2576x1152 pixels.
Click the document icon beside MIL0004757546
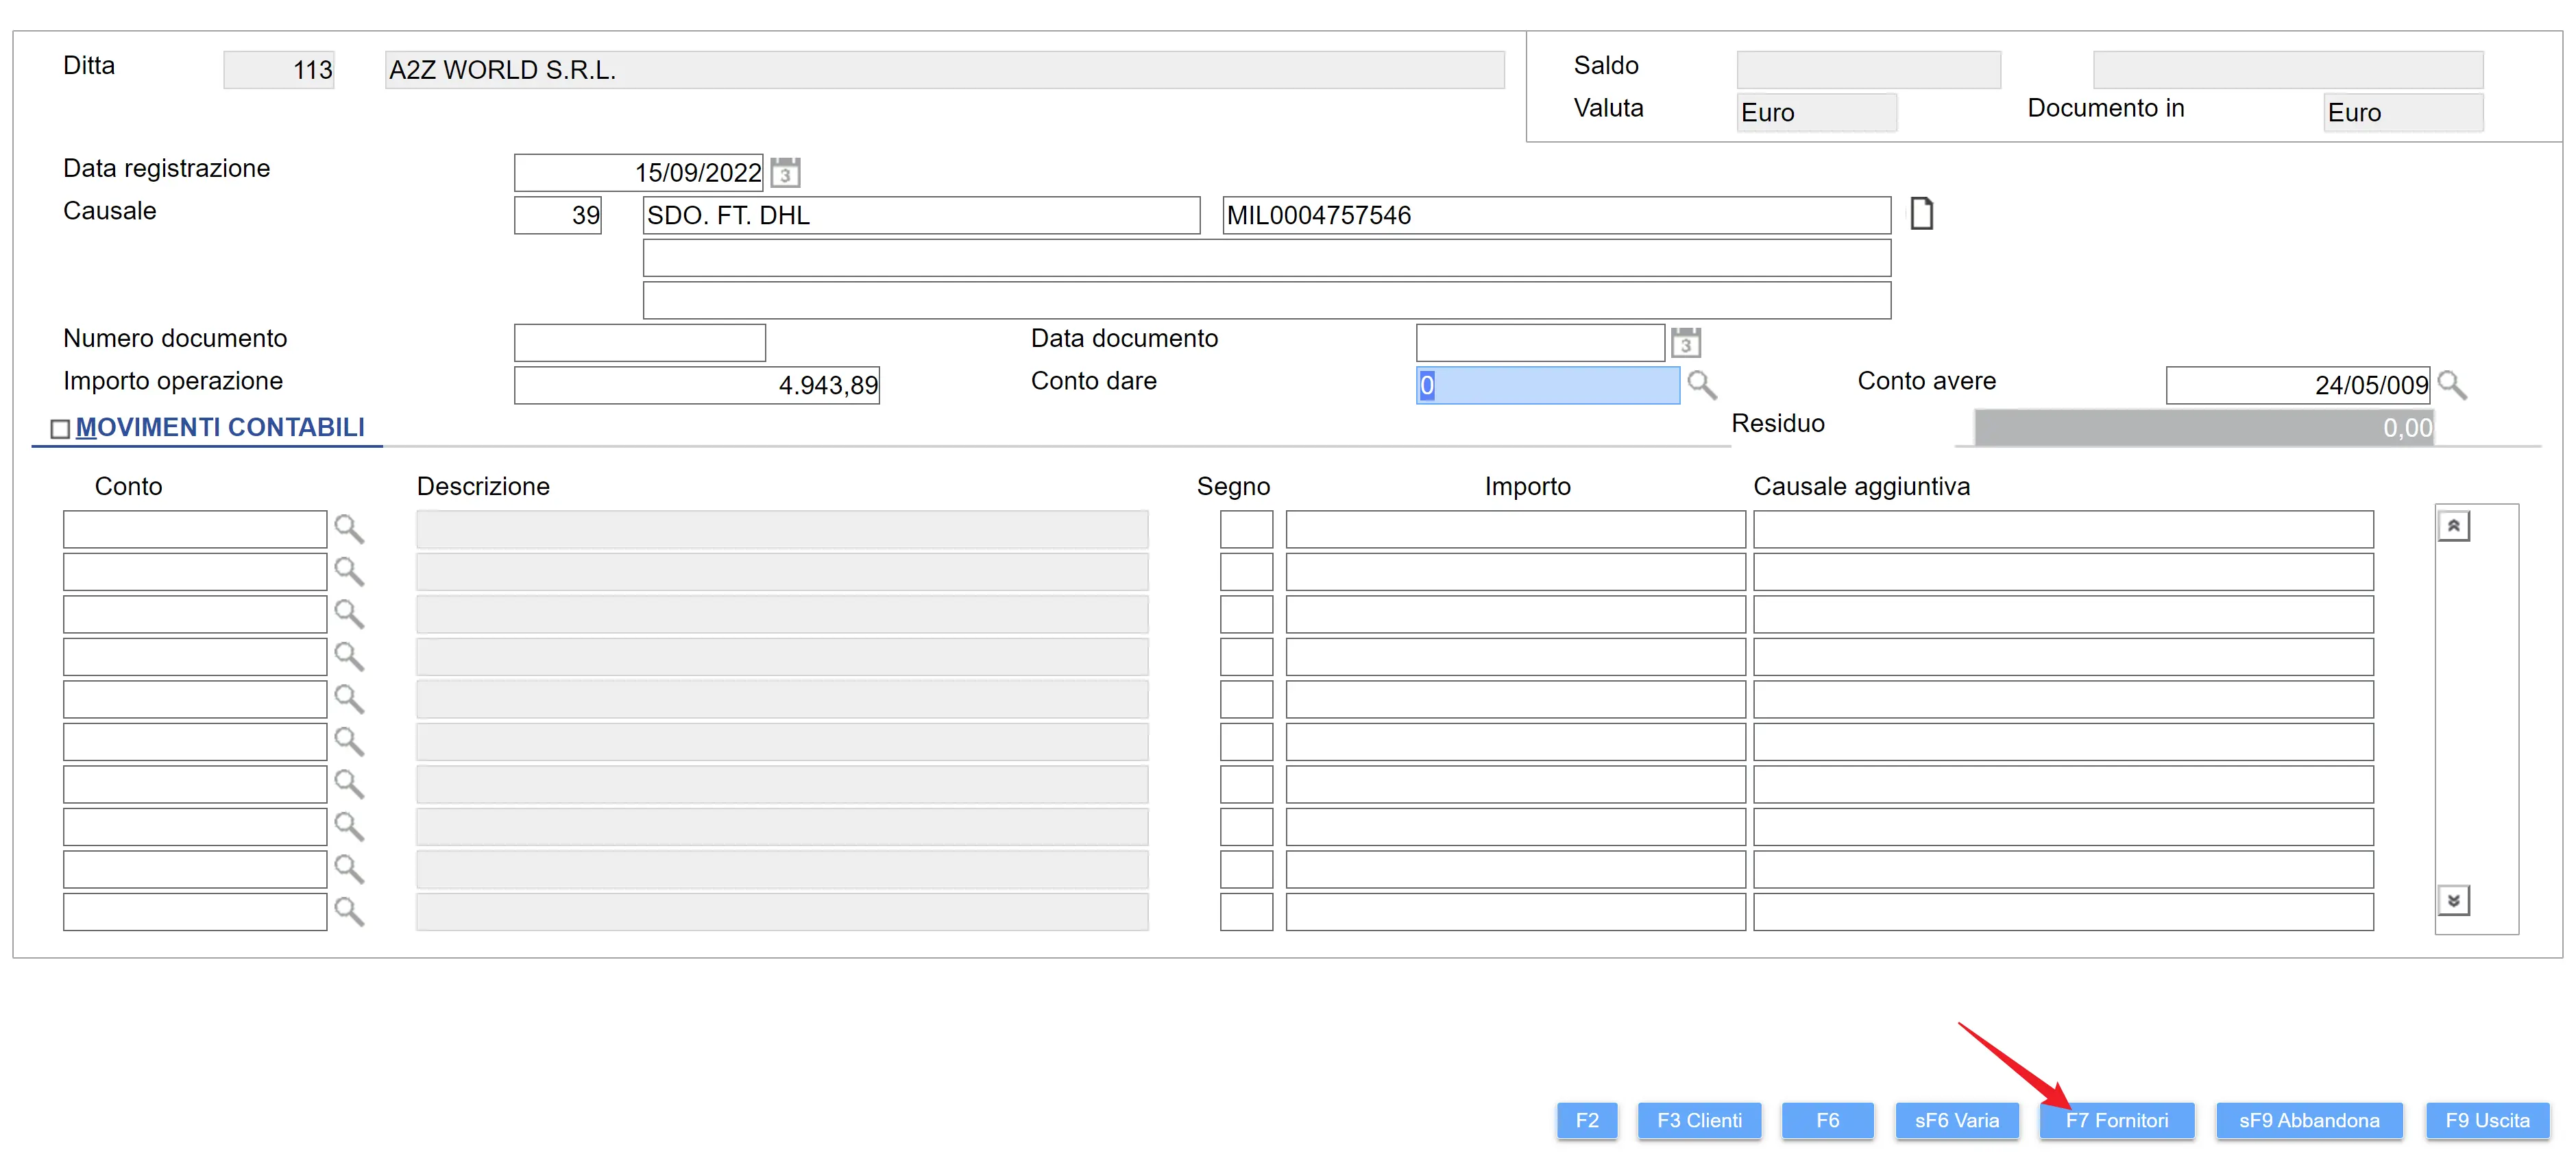pos(1921,214)
